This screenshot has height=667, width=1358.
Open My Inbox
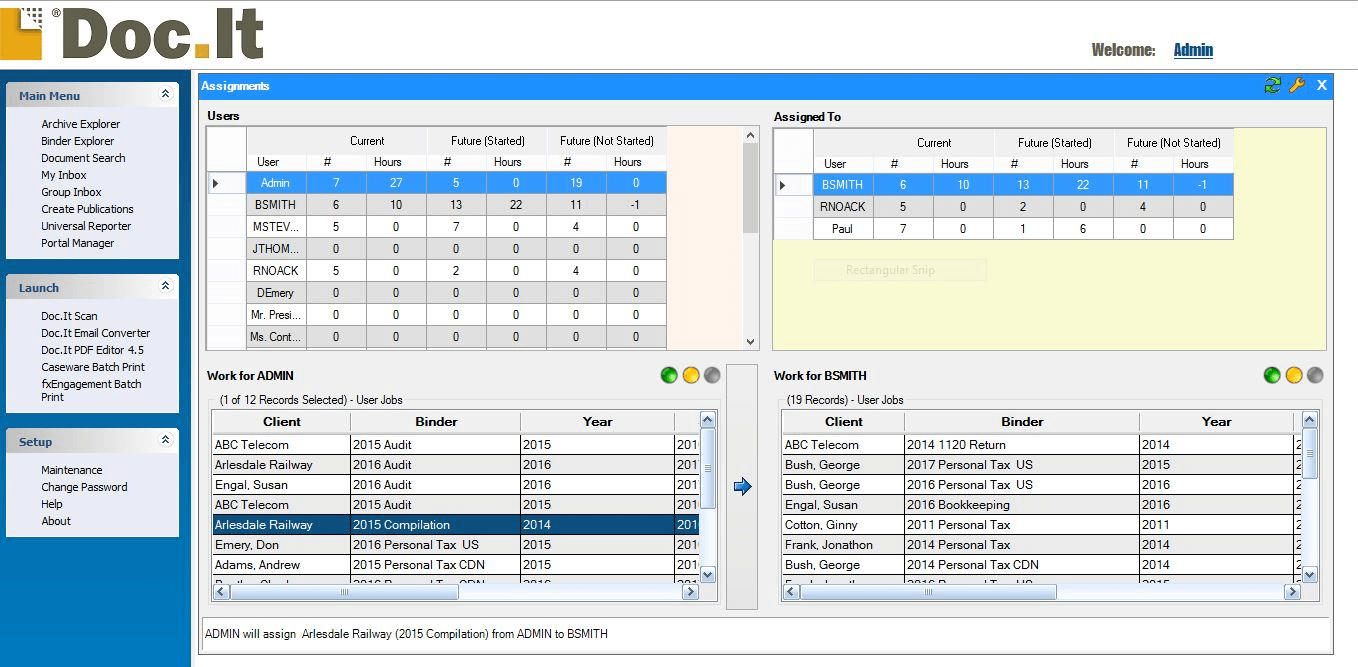pyautogui.click(x=63, y=175)
